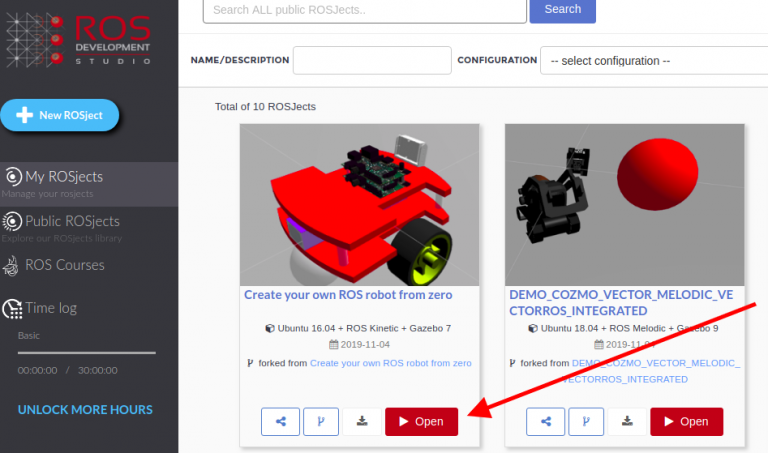768x453 pixels.
Task: Click the My ROSjects sidebar icon
Action: pos(13,176)
